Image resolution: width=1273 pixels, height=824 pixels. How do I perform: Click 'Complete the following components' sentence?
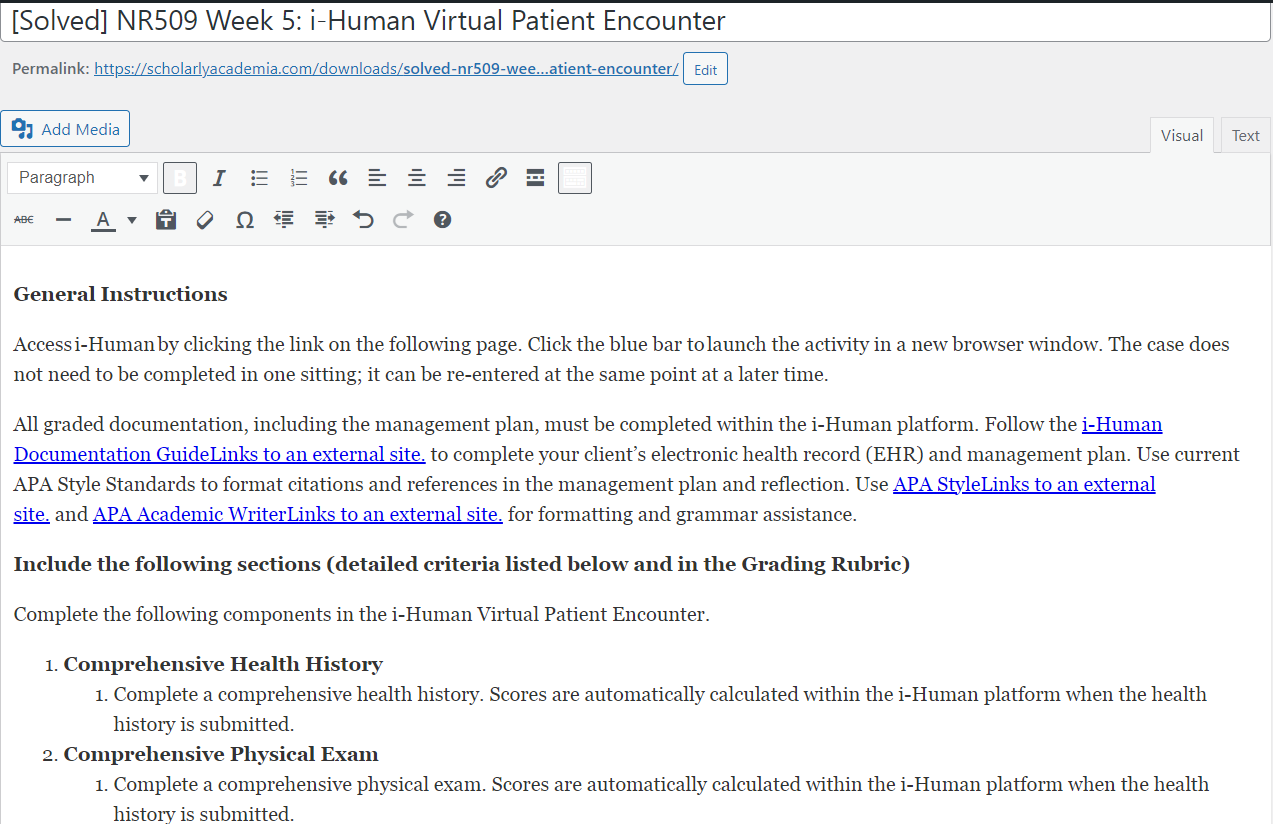pyautogui.click(x=362, y=614)
